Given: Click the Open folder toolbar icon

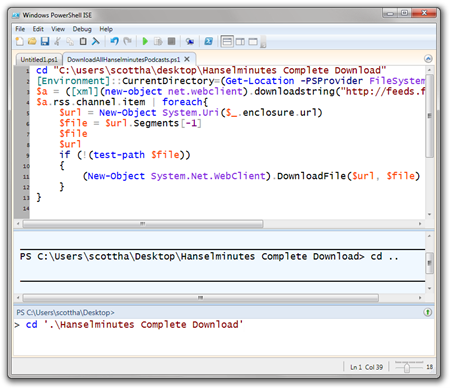Looking at the screenshot, I should point(32,41).
